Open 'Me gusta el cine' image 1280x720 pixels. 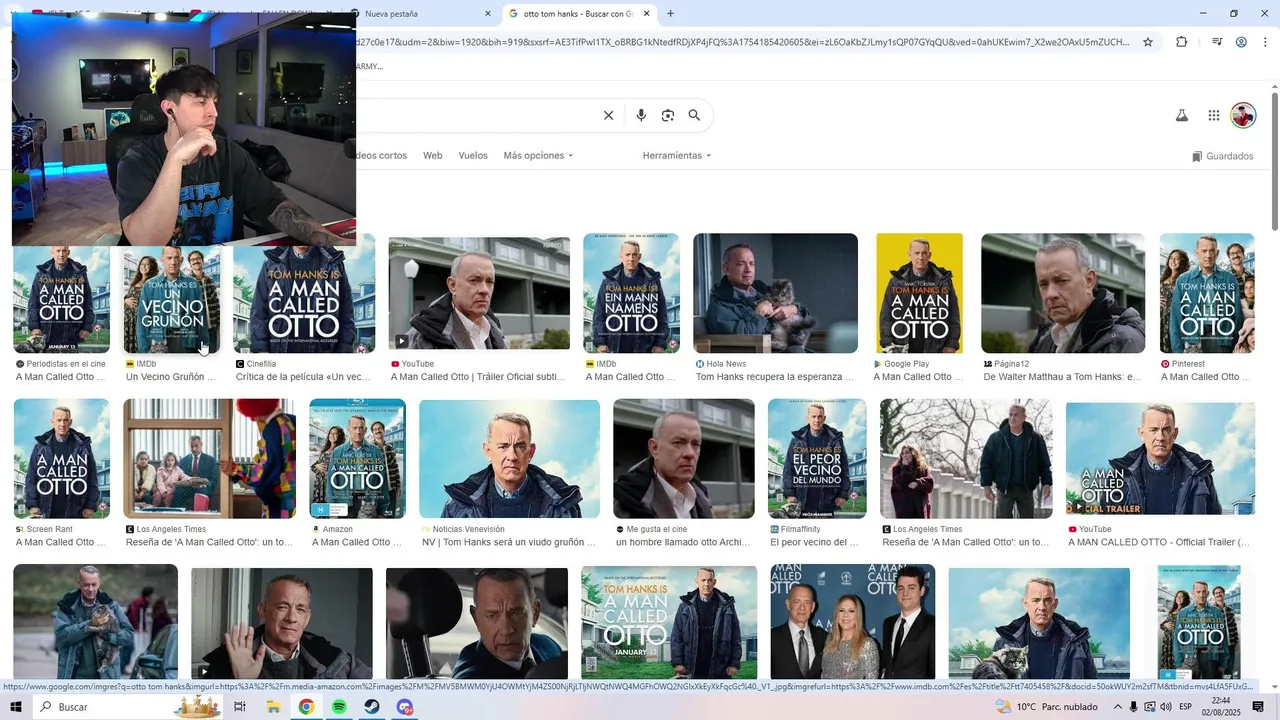[684, 458]
